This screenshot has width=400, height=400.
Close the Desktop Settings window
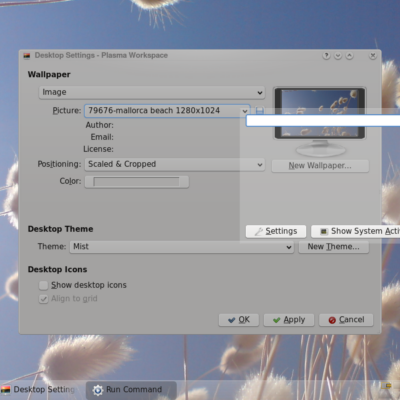coord(373,56)
